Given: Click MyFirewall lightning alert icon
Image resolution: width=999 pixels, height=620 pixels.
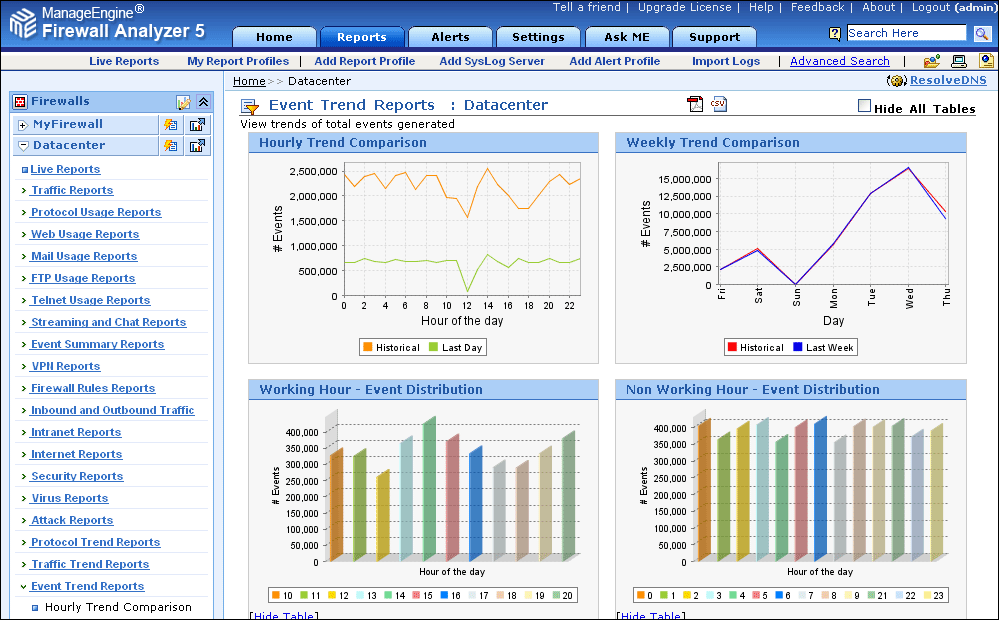Looking at the screenshot, I should click(x=171, y=125).
